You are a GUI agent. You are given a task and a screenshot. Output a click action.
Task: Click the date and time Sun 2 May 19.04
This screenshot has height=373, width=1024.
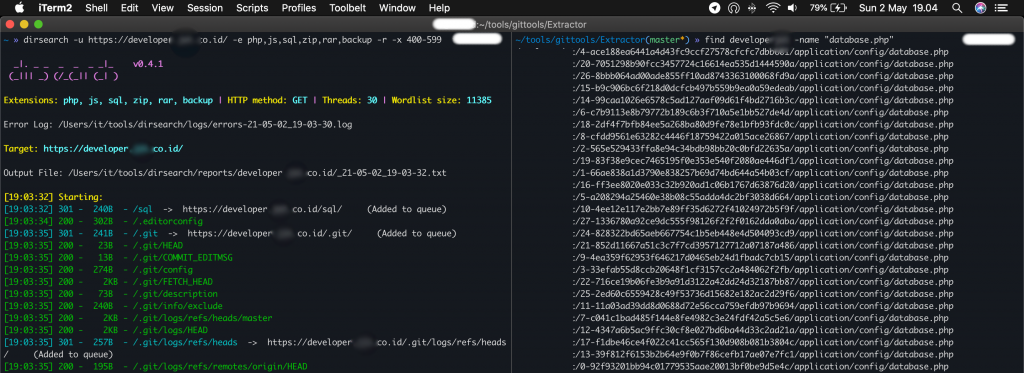(898, 8)
